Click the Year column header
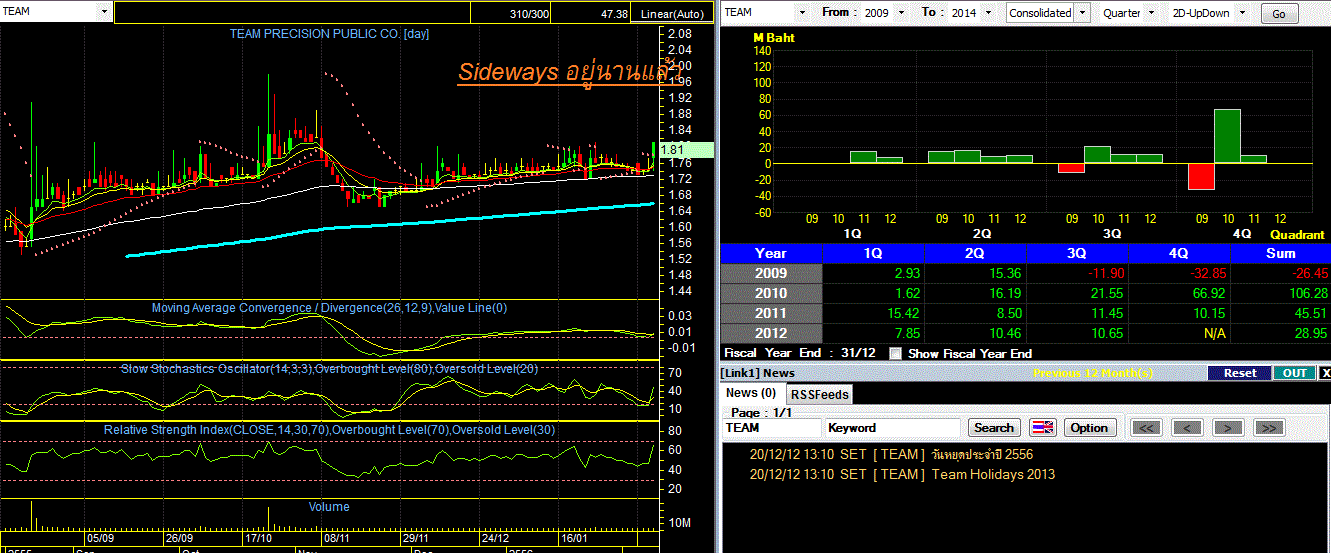Screen dimensions: 1331x553 pos(771,253)
